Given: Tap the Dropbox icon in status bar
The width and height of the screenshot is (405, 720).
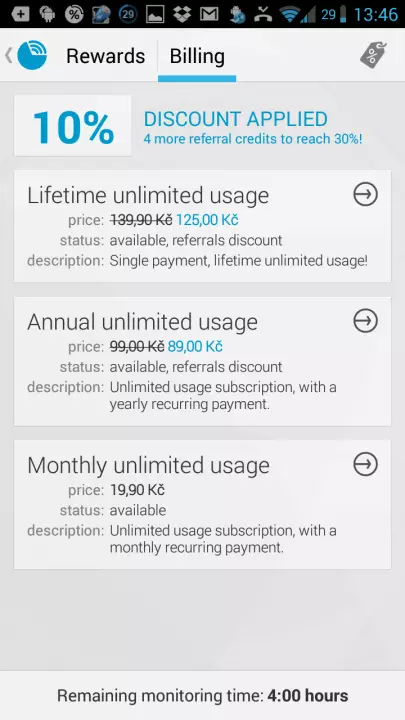Looking at the screenshot, I should pyautogui.click(x=182, y=14).
